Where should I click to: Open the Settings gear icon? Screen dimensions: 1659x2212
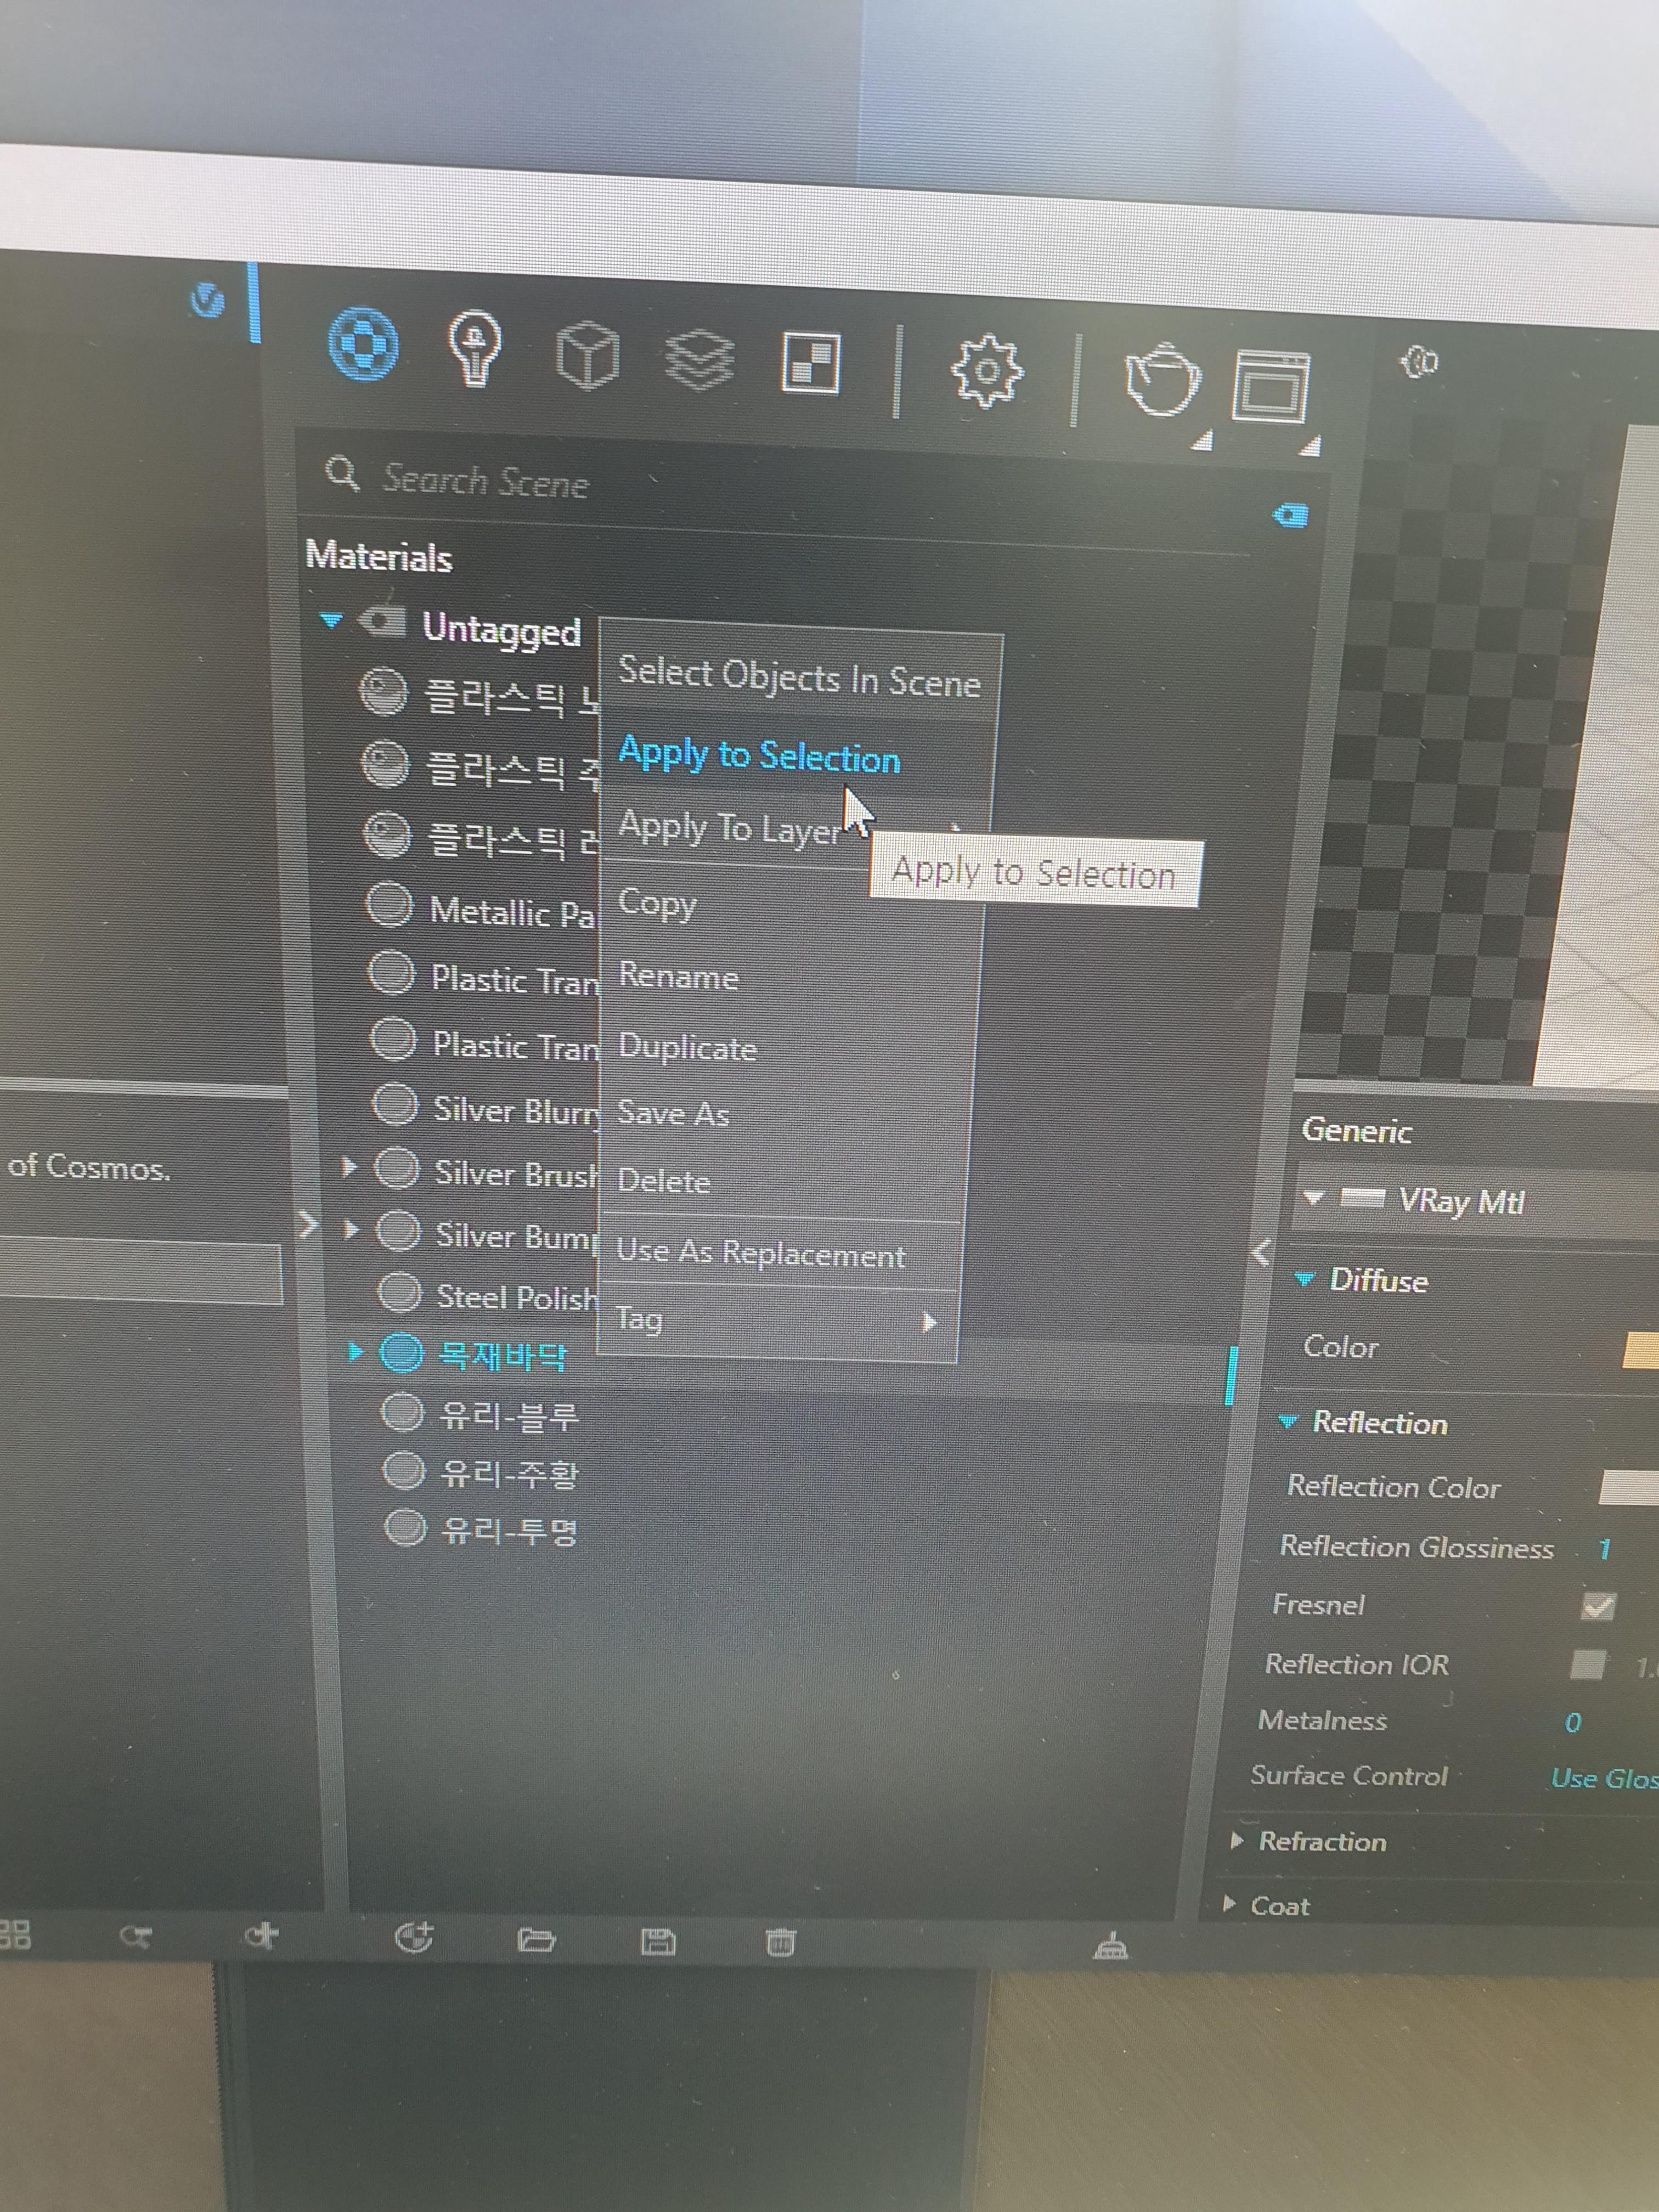986,372
